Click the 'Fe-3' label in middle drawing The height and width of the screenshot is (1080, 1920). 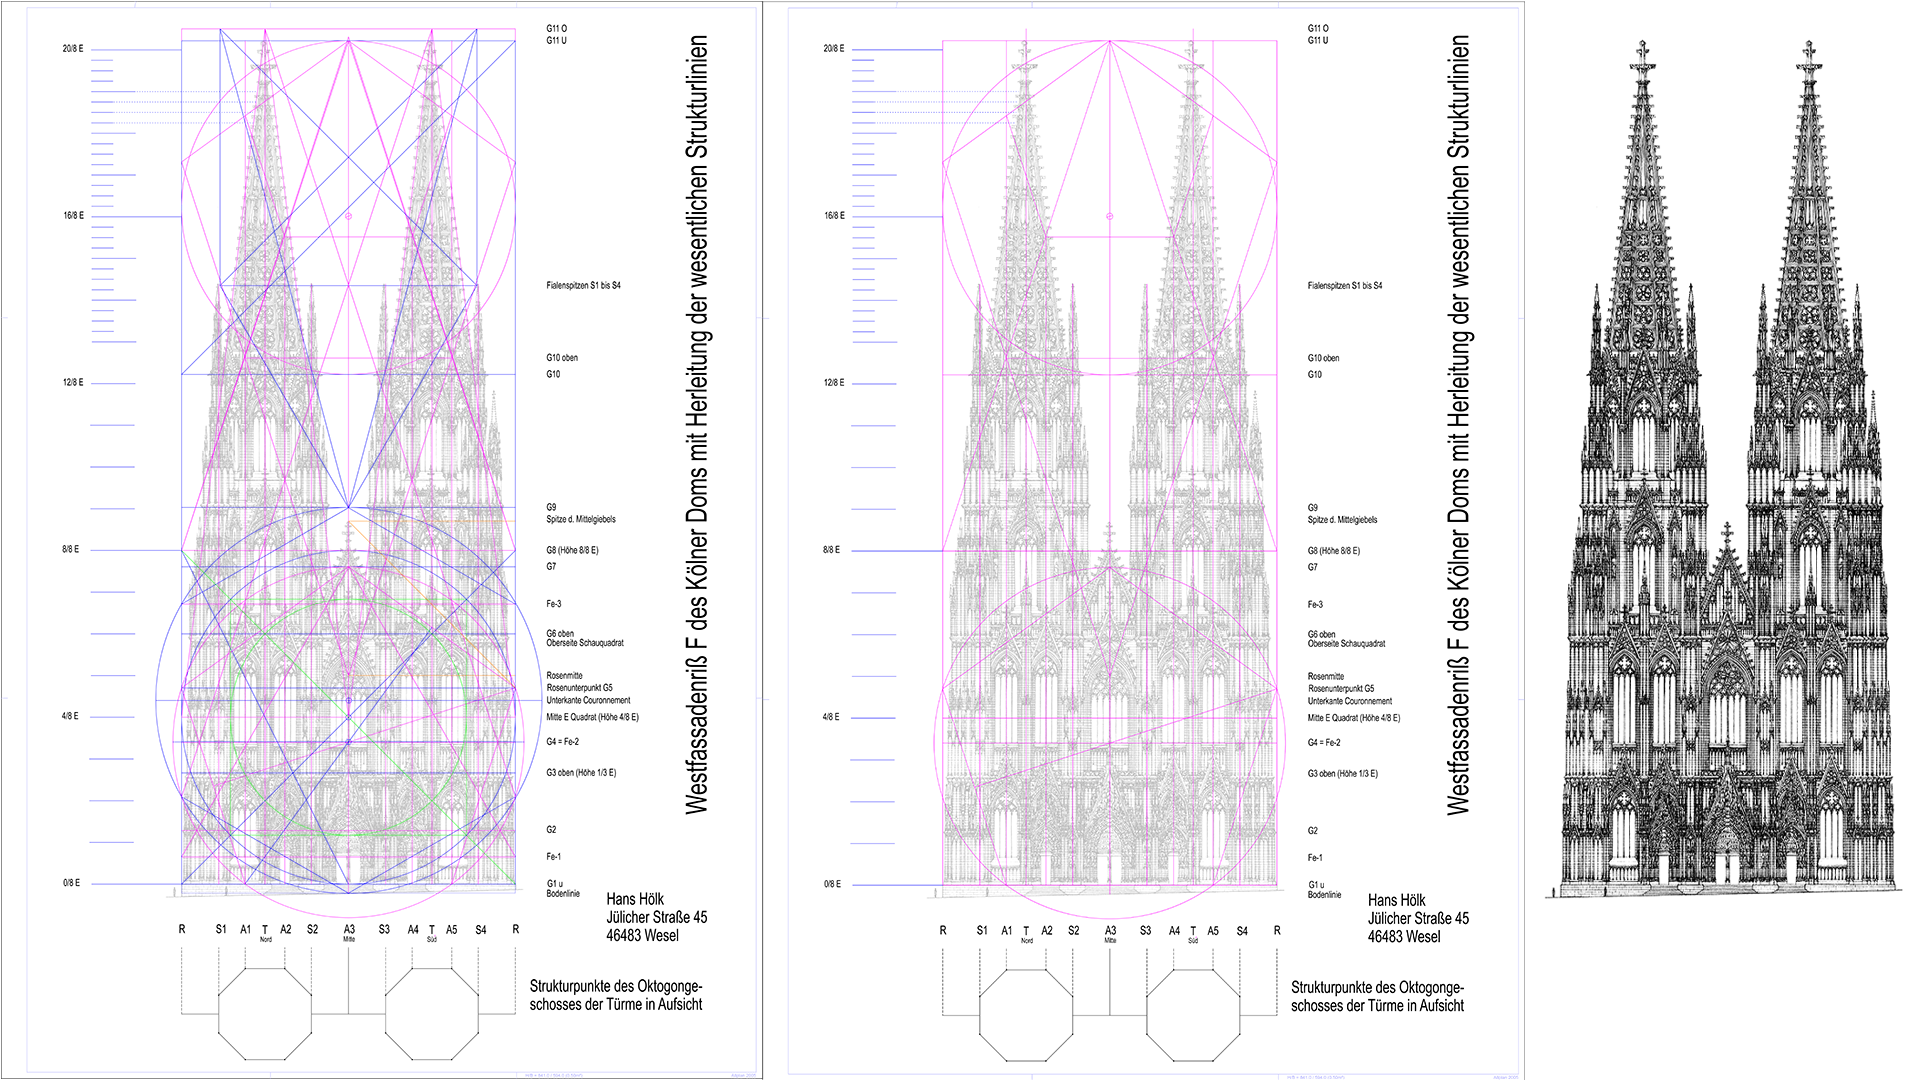click(x=1316, y=605)
